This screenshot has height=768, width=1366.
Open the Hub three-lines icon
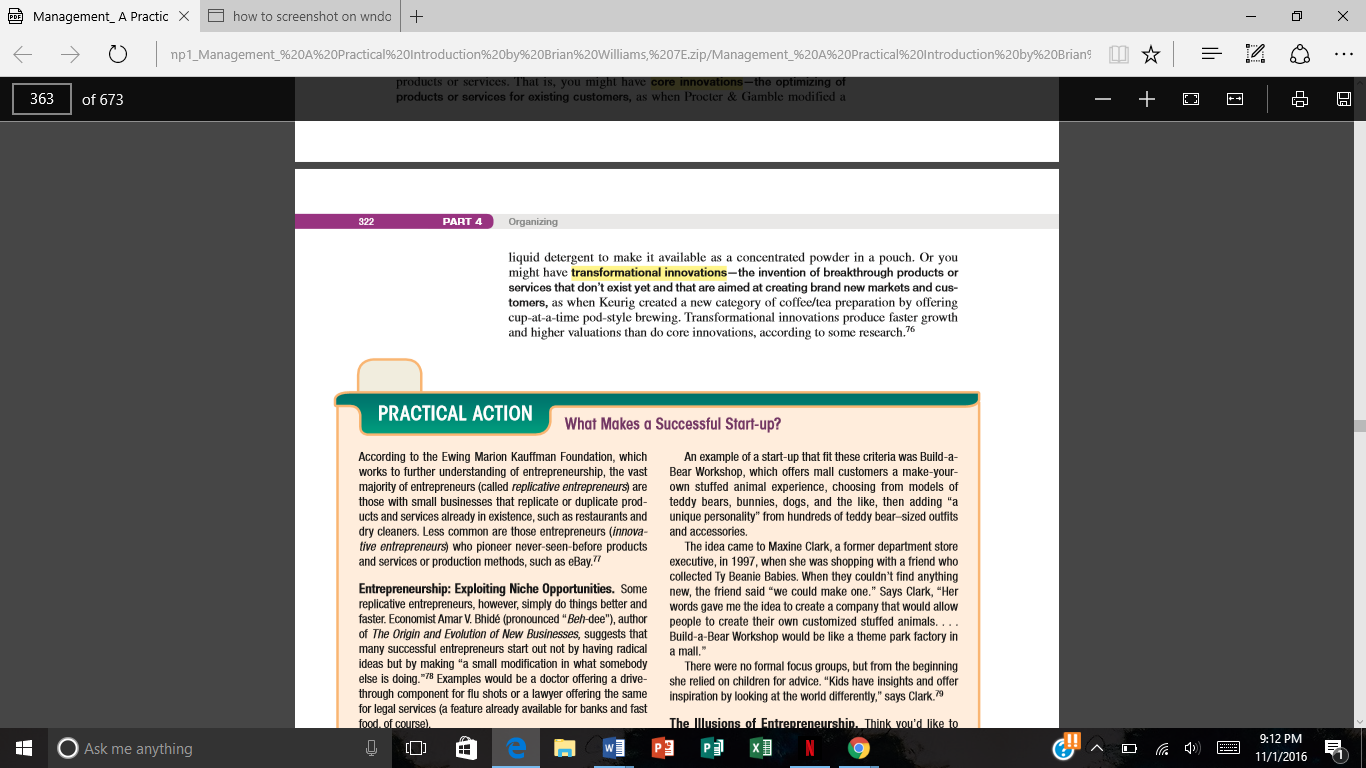click(1210, 54)
